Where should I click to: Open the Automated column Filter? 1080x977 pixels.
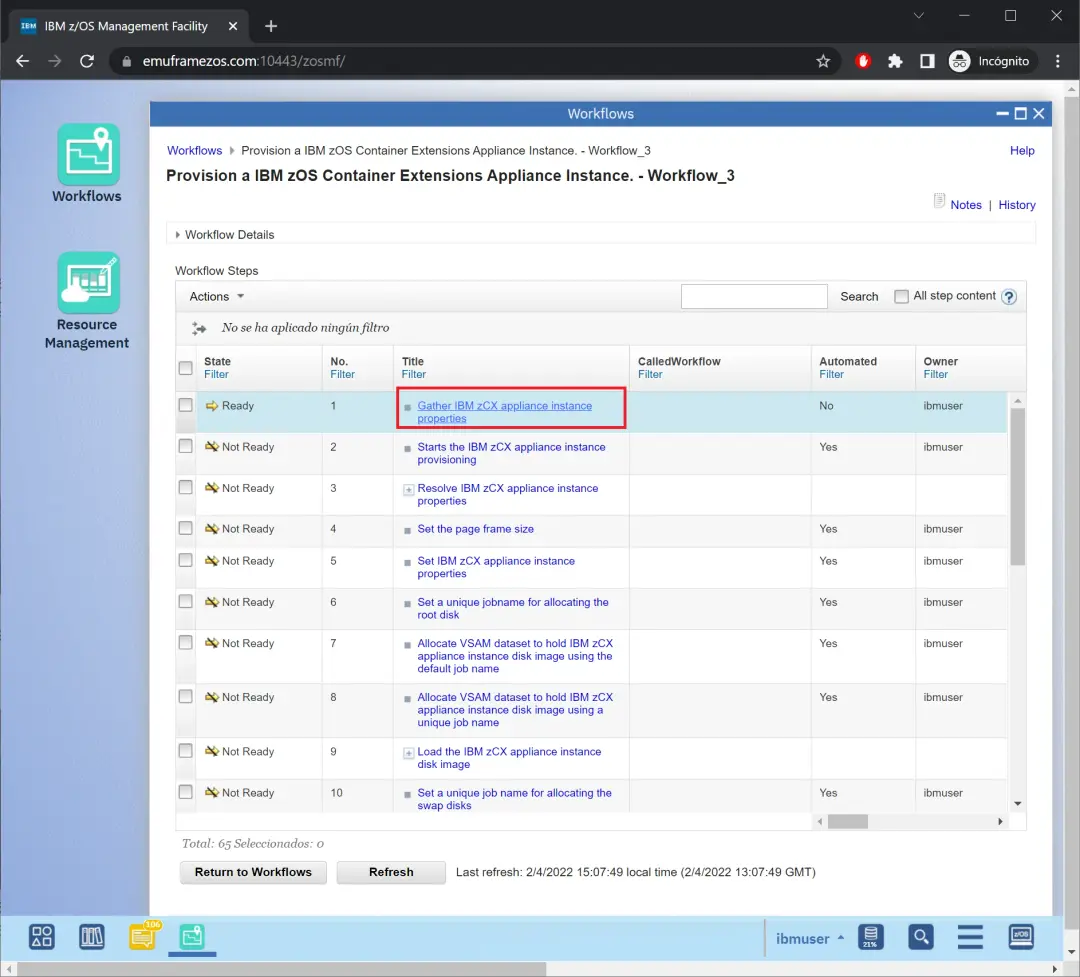point(831,374)
